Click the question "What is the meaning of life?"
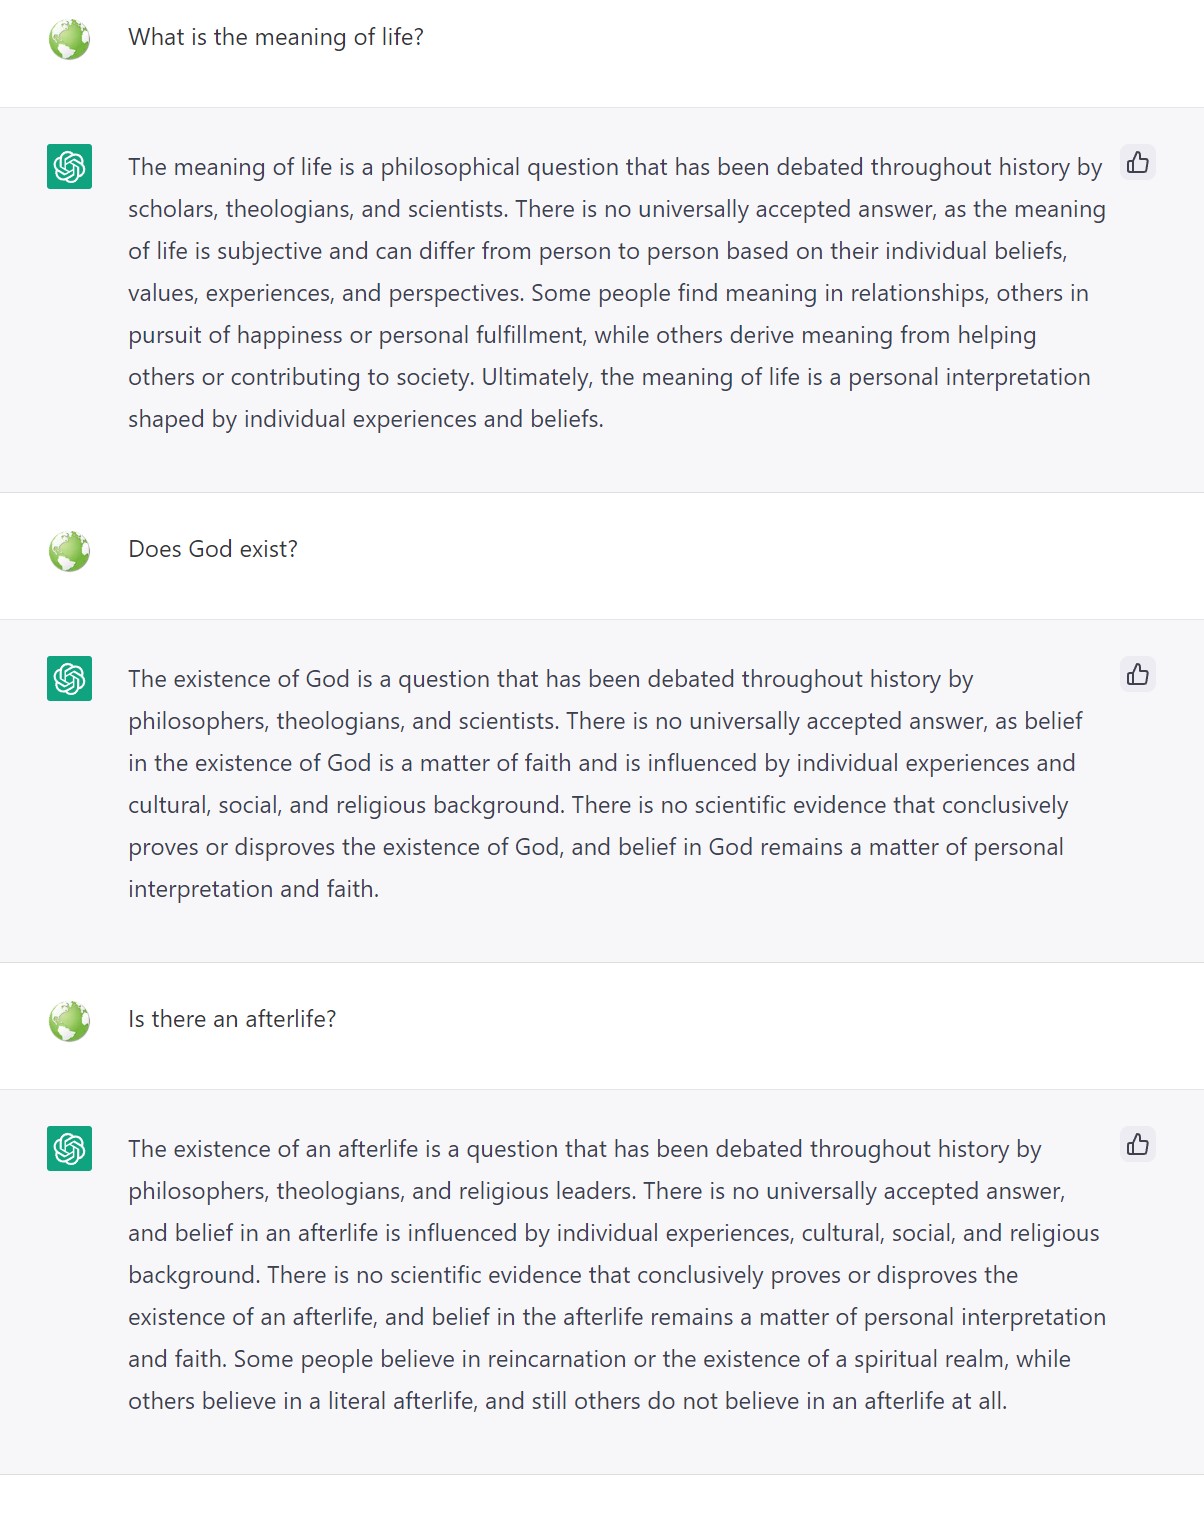The width and height of the screenshot is (1204, 1521). click(x=276, y=37)
